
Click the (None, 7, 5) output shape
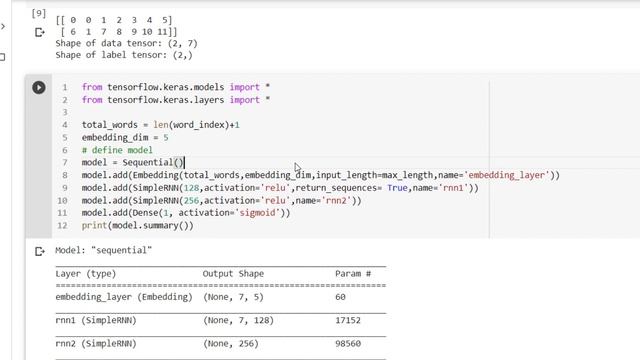(233, 297)
